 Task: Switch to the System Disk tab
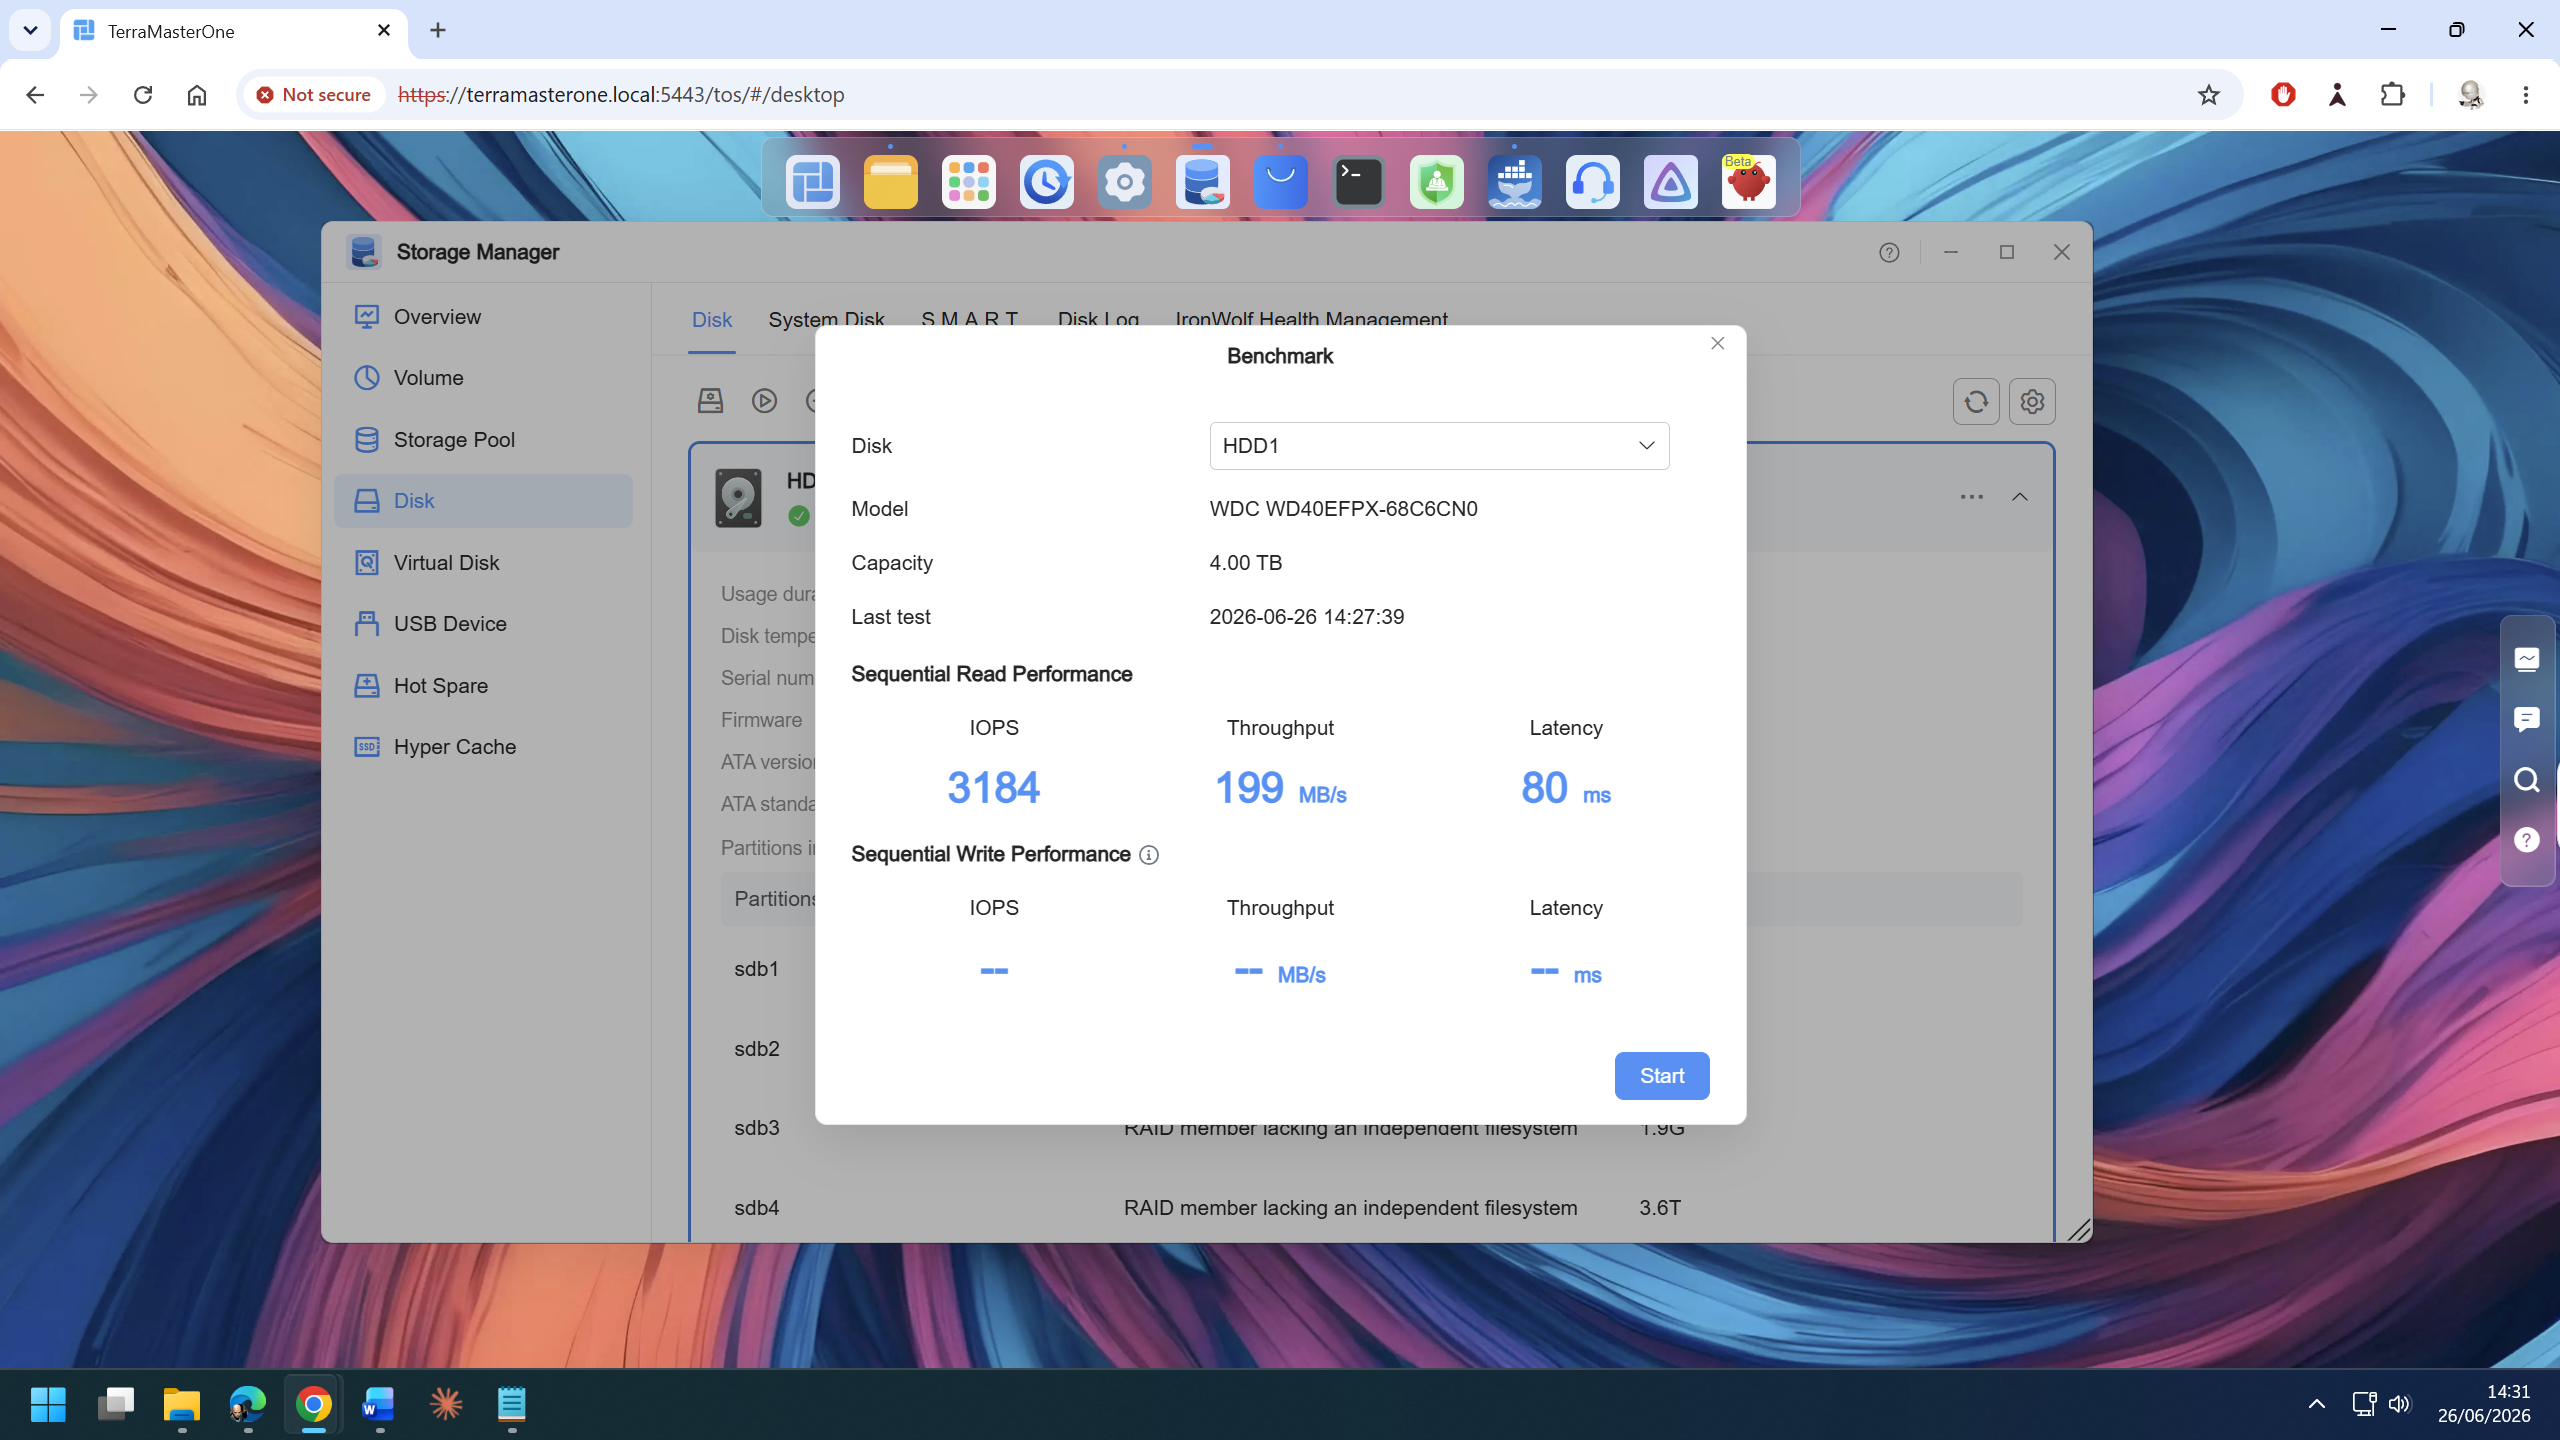tap(826, 320)
